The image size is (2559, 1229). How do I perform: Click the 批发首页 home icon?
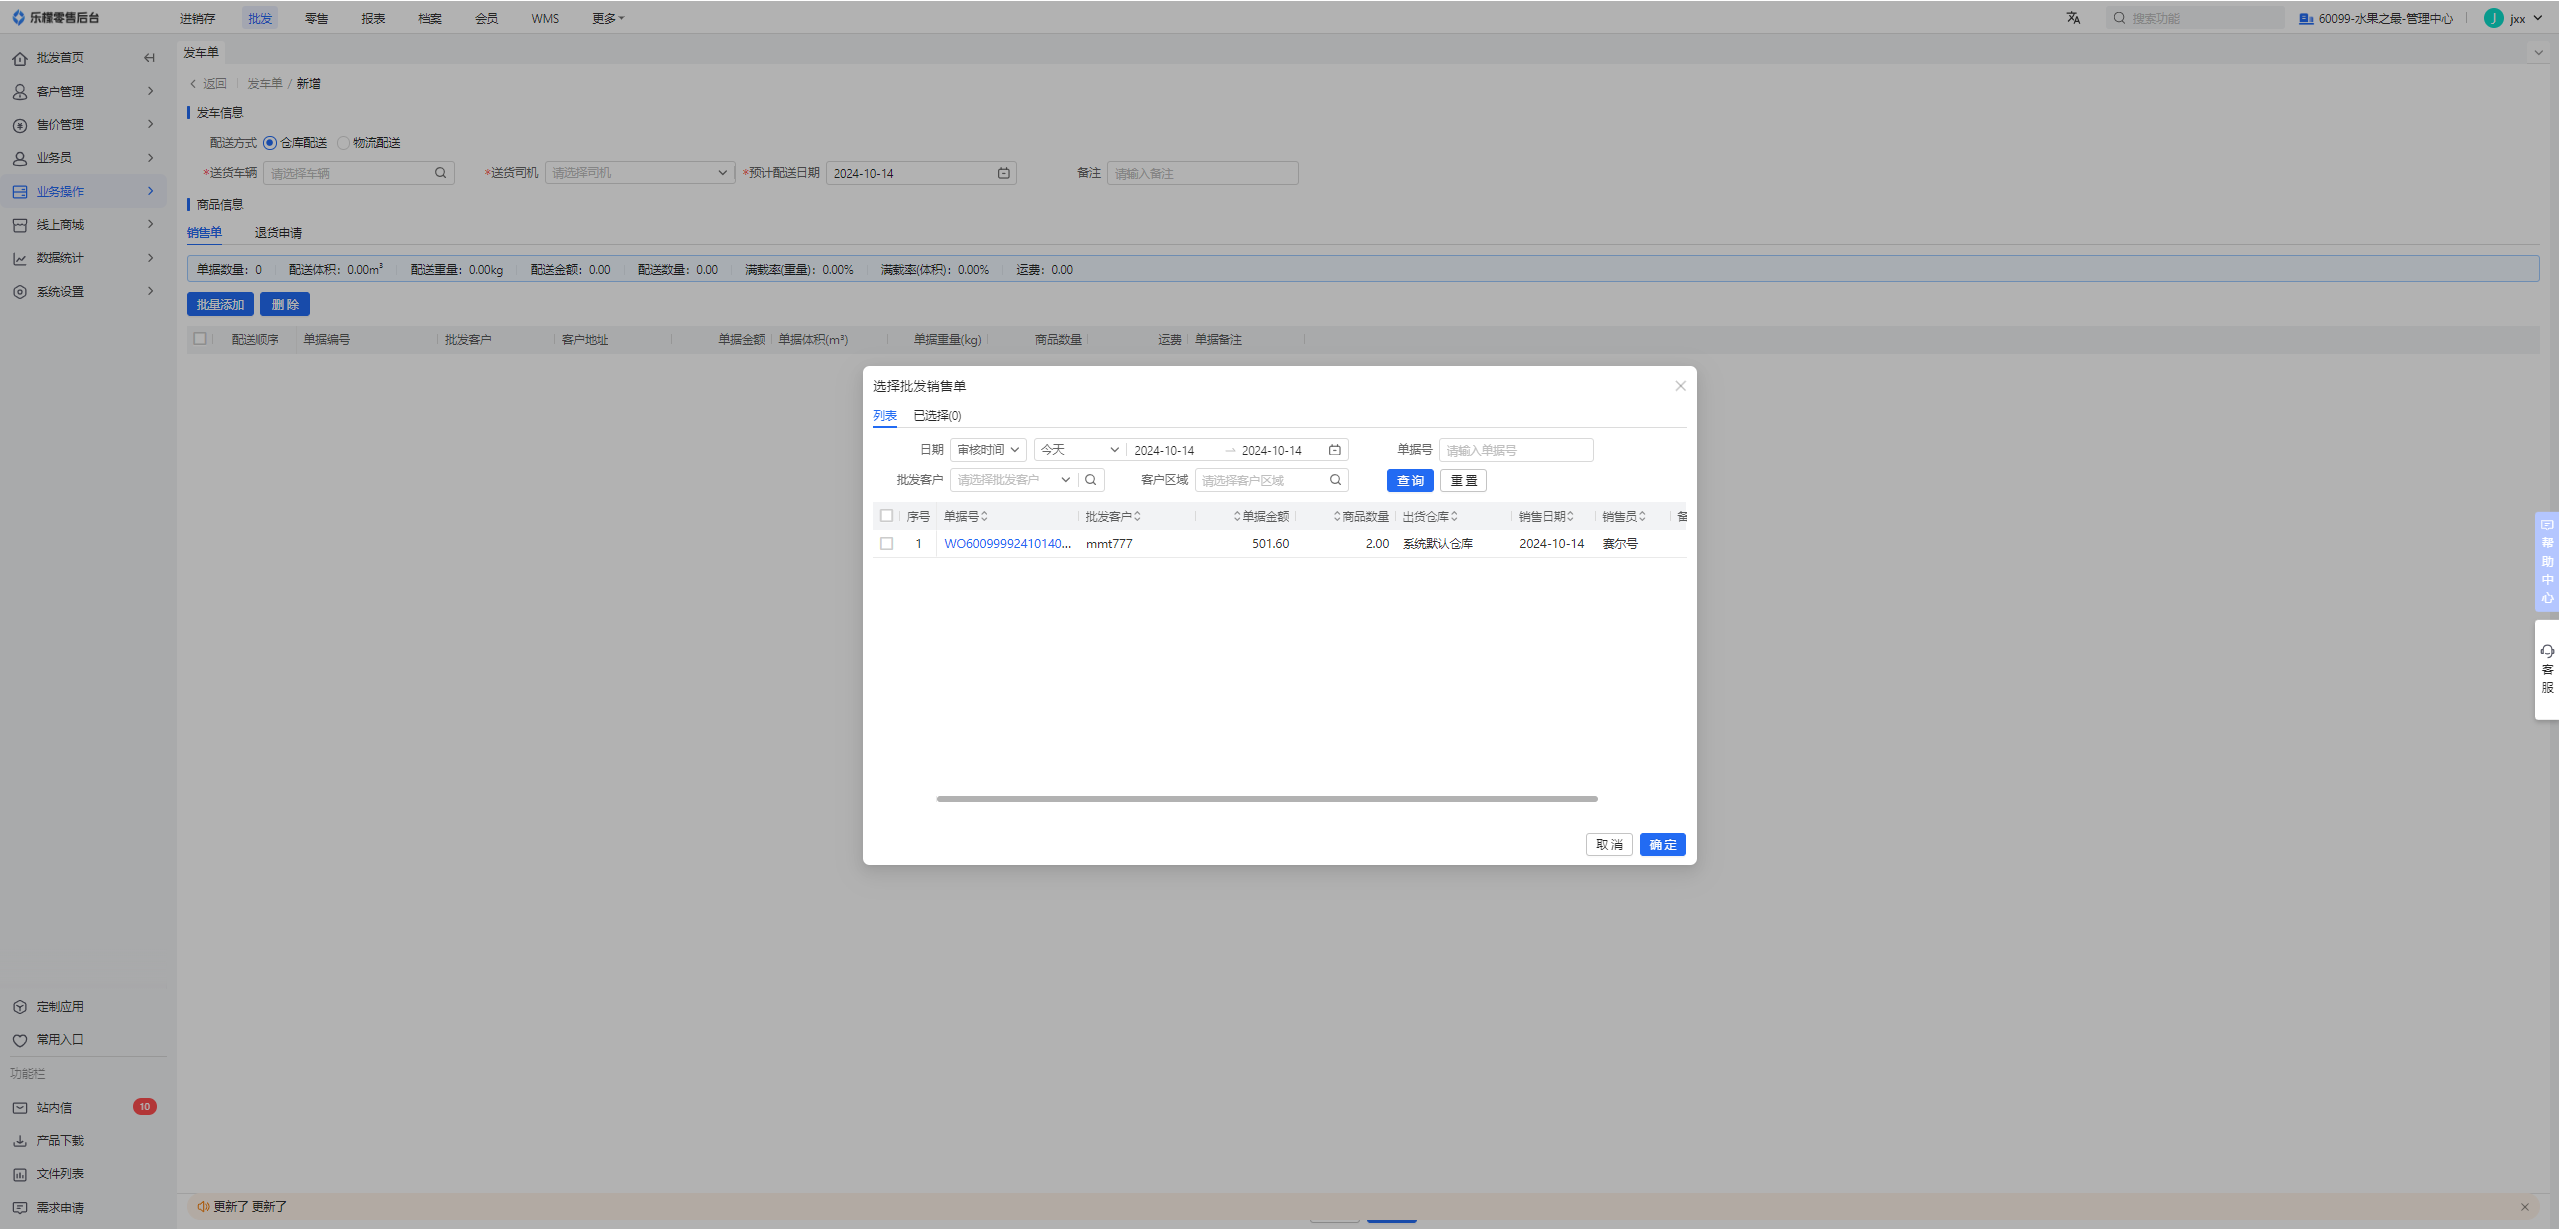[x=19, y=58]
